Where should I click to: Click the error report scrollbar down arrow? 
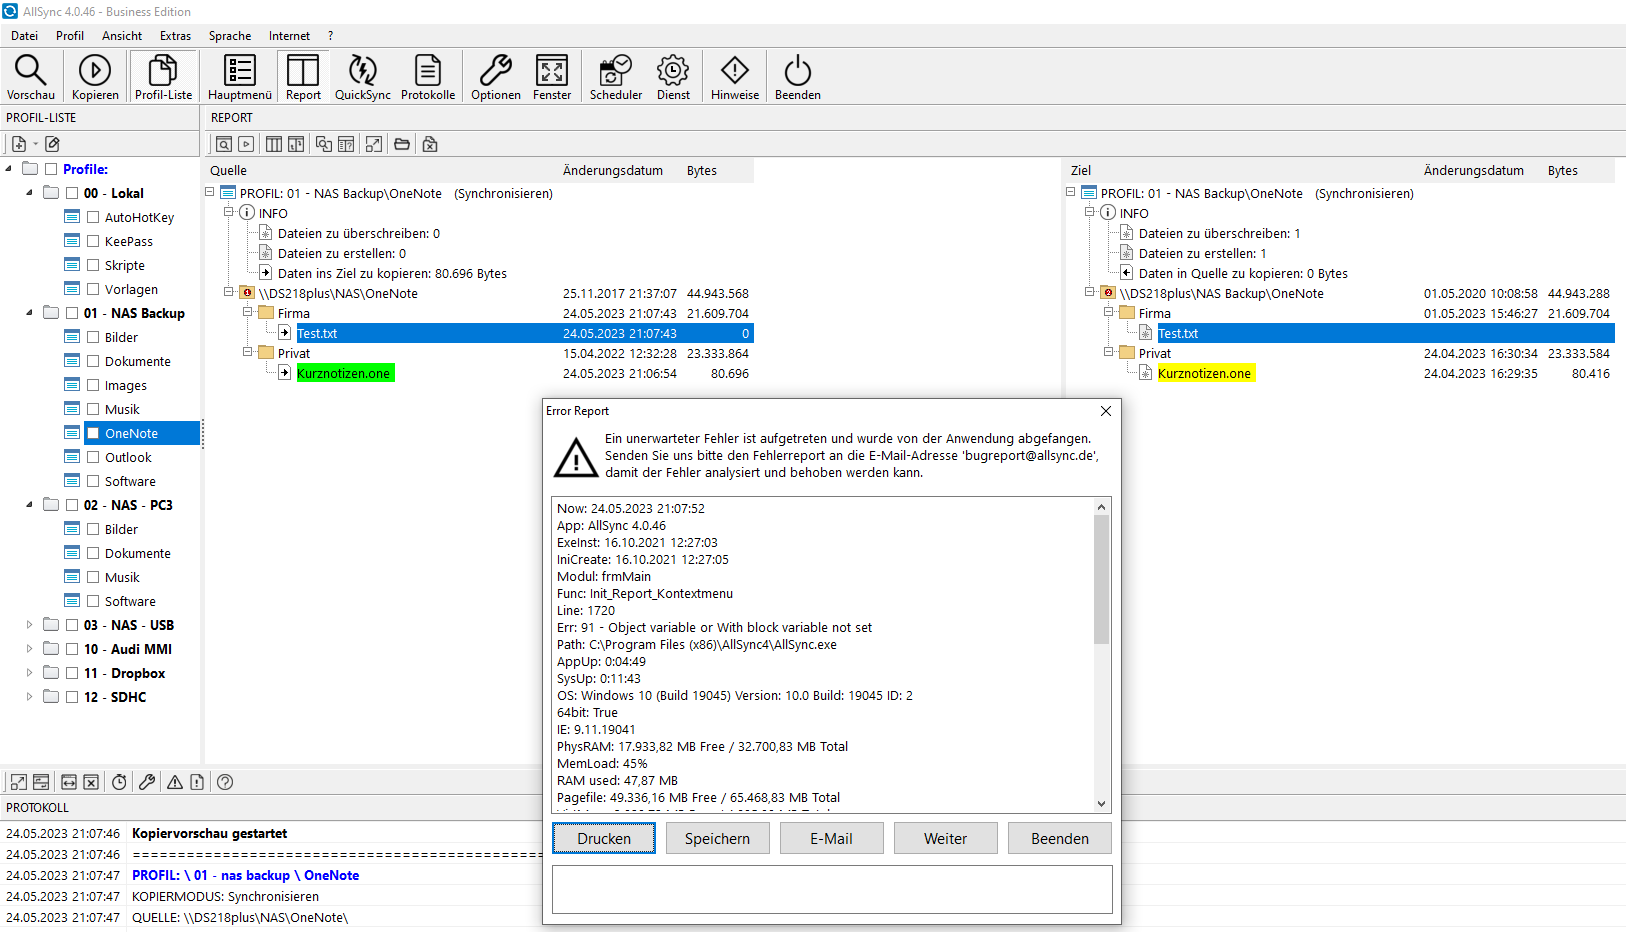click(x=1101, y=804)
